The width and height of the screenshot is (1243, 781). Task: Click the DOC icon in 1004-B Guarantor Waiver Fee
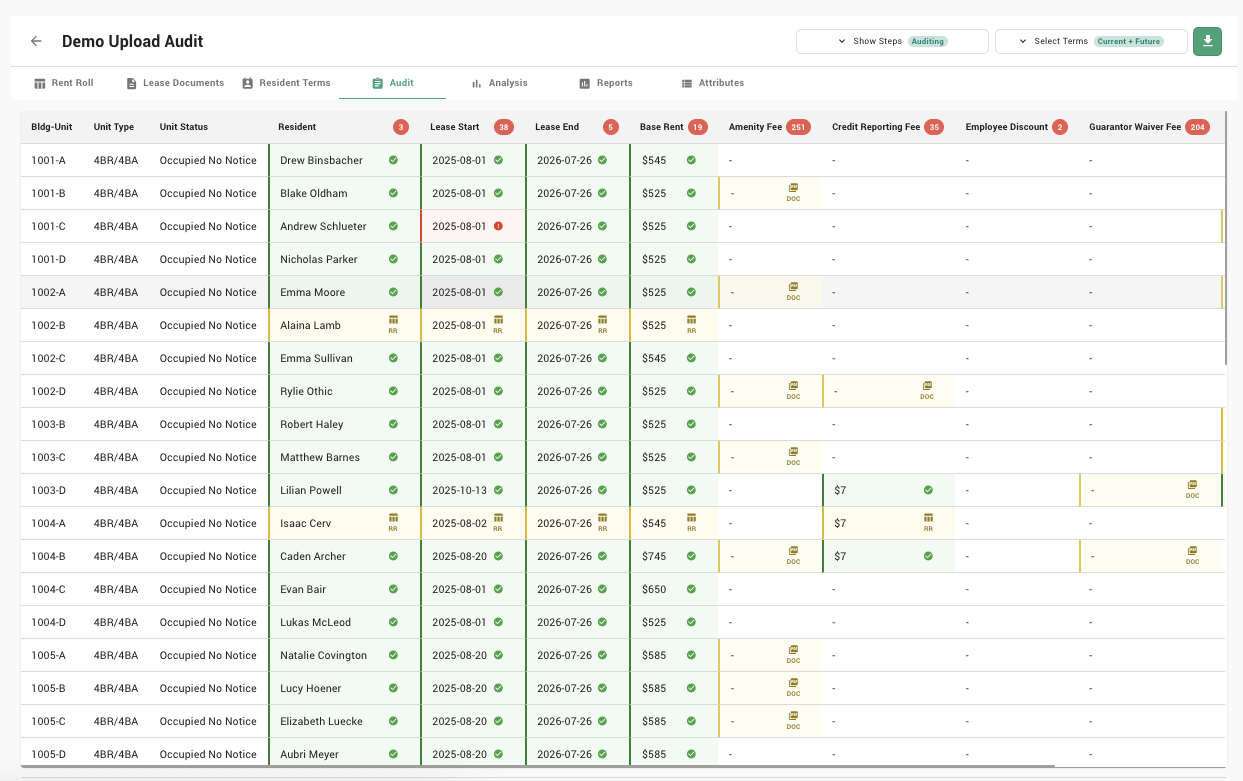(x=1192, y=555)
